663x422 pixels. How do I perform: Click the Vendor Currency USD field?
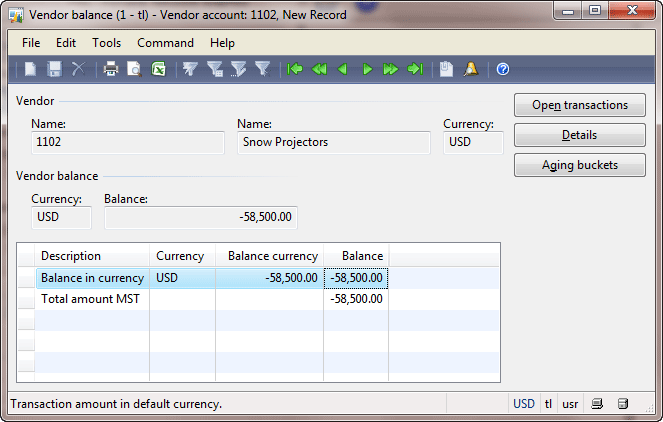(473, 142)
